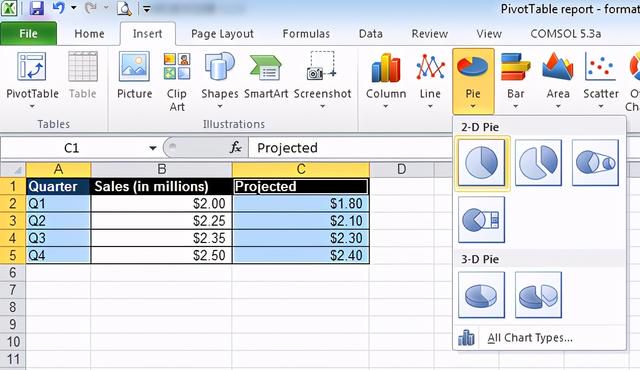Switch to the Page Layout tab

pyautogui.click(x=222, y=33)
